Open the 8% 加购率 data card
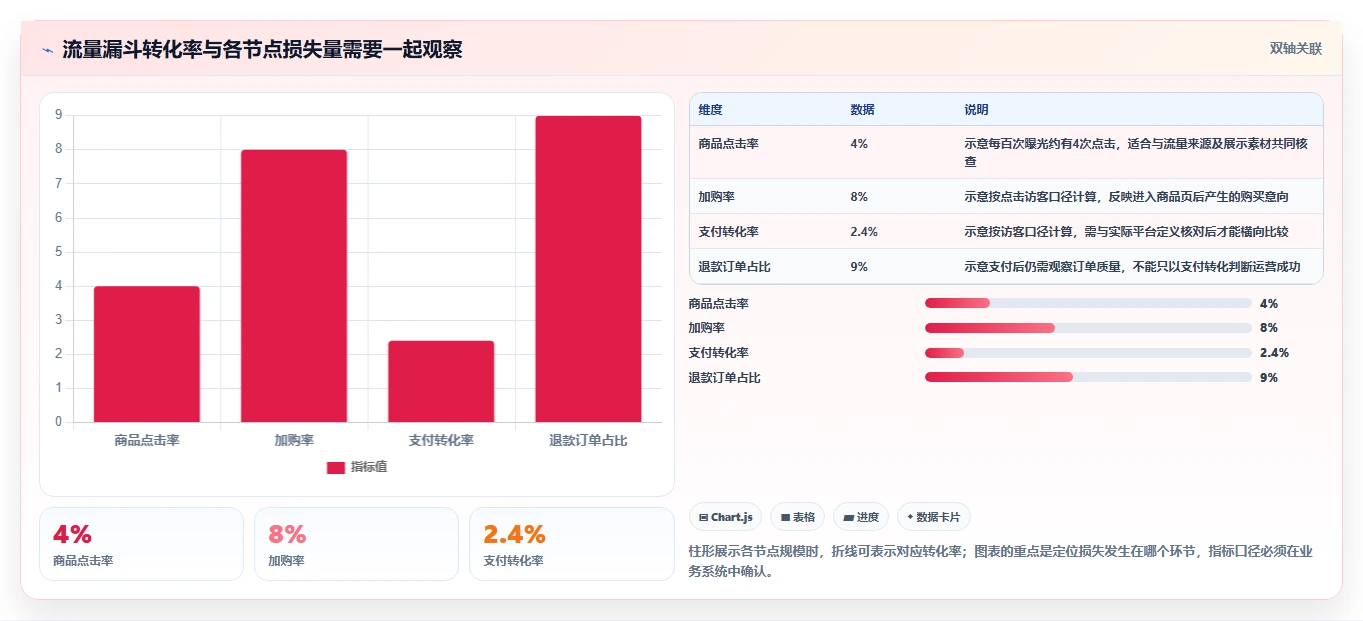 point(356,544)
